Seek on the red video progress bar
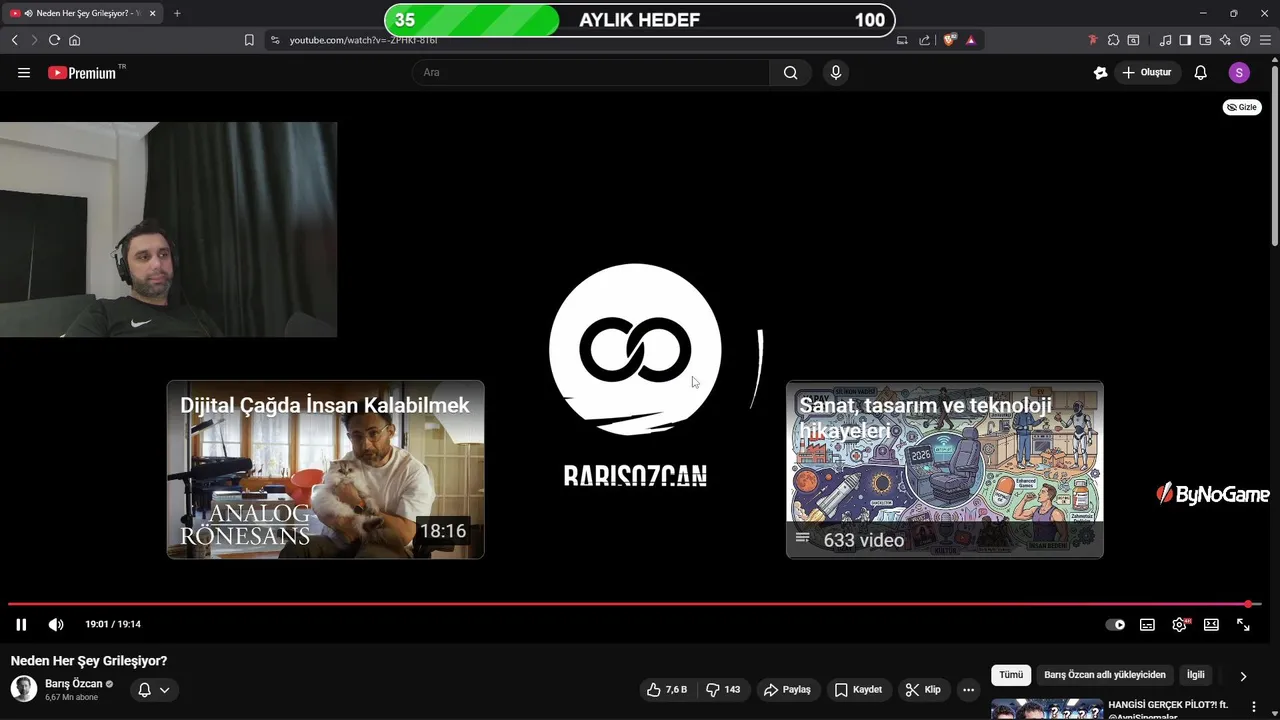This screenshot has height=720, width=1280. (635, 604)
